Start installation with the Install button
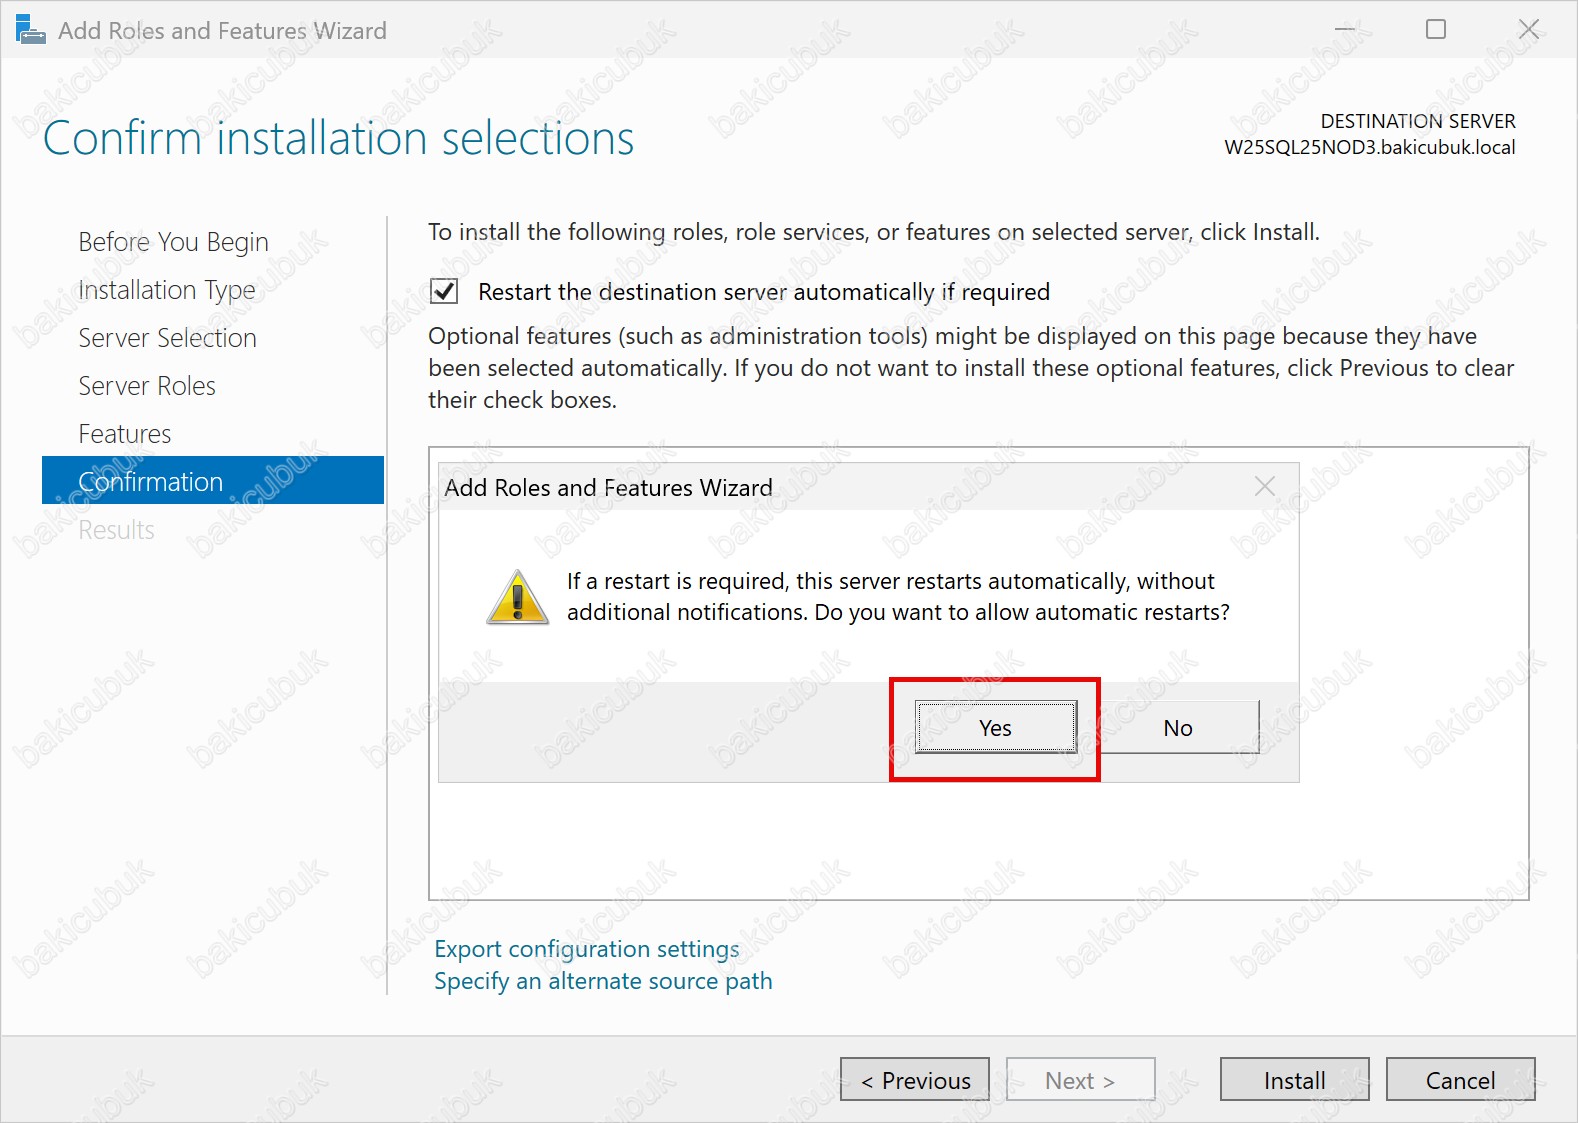Viewport: 1578px width, 1123px height. (1294, 1080)
